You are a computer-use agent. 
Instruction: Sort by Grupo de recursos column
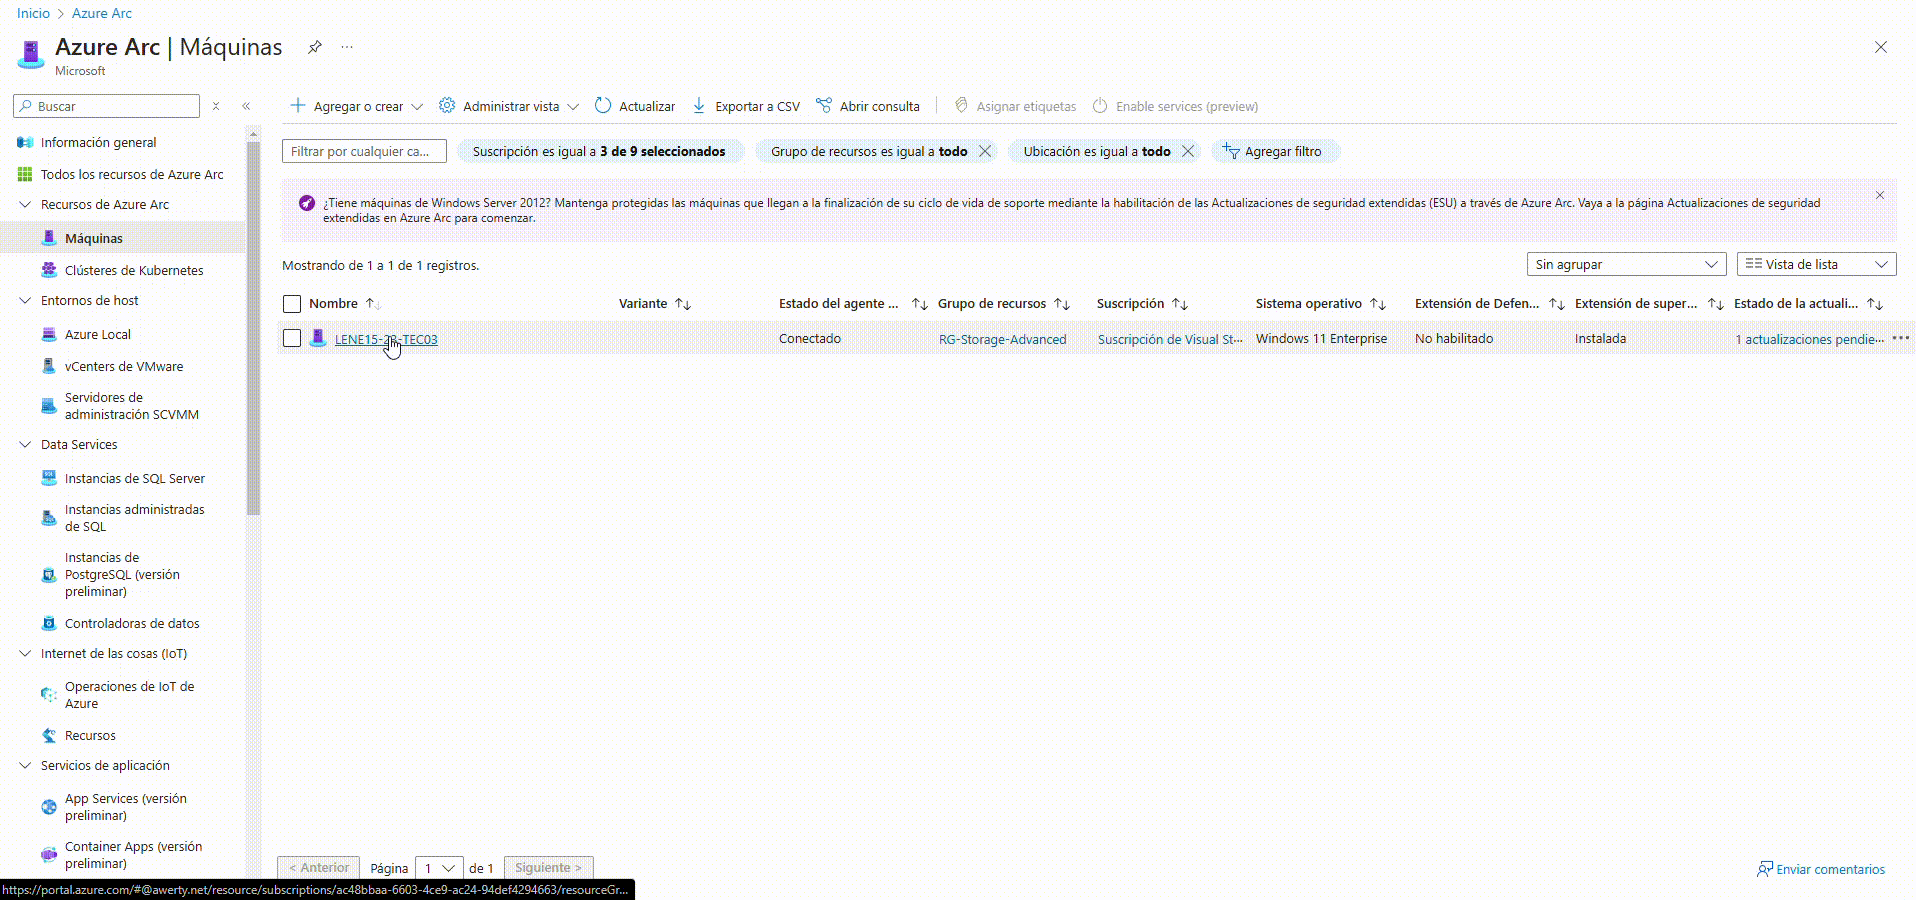[x=1004, y=303]
